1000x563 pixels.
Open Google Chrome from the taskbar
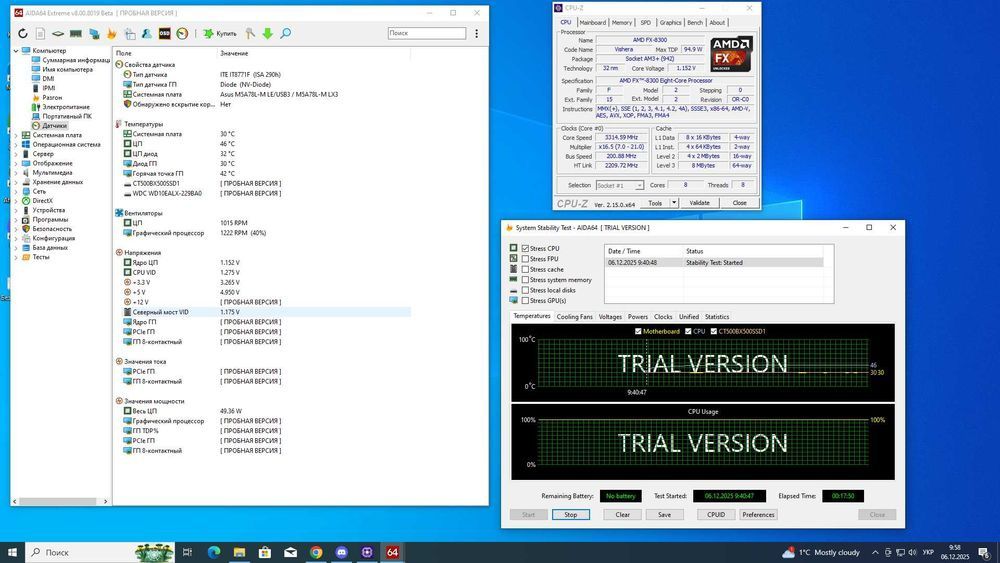point(316,552)
